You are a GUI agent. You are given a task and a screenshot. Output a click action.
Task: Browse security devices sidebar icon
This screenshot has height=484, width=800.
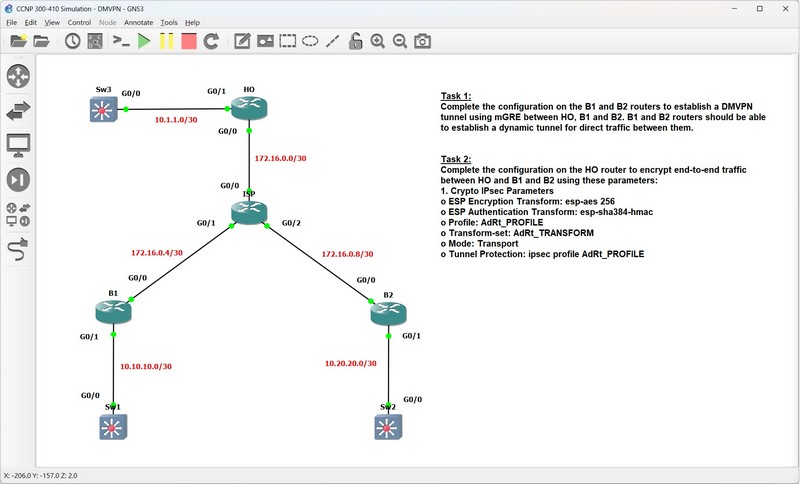[x=18, y=180]
